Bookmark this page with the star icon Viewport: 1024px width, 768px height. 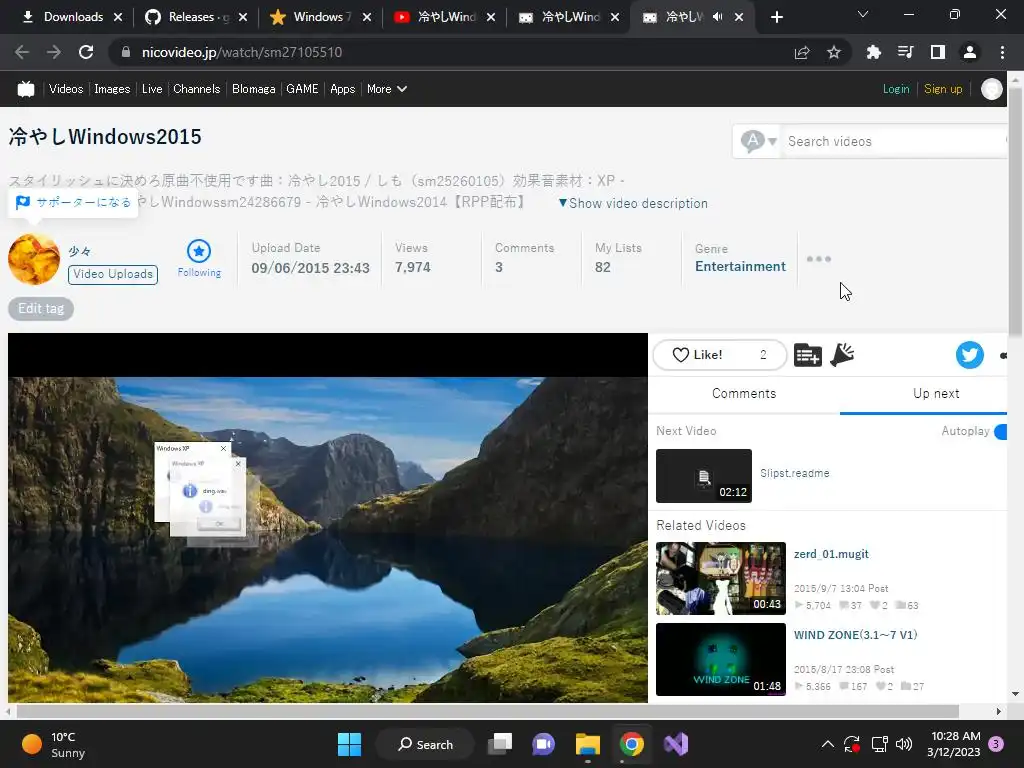click(834, 52)
